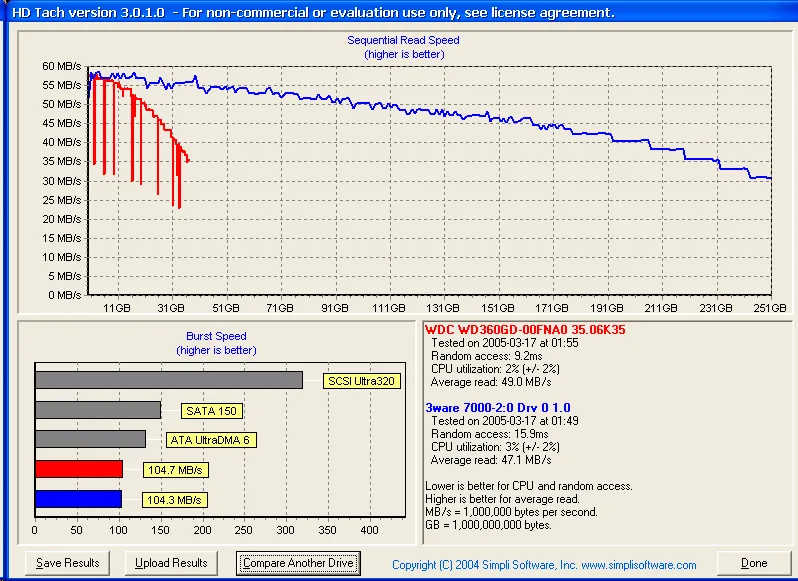The height and width of the screenshot is (581, 798).
Task: Select the WDC WD360GD drive heading
Action: coord(526,329)
